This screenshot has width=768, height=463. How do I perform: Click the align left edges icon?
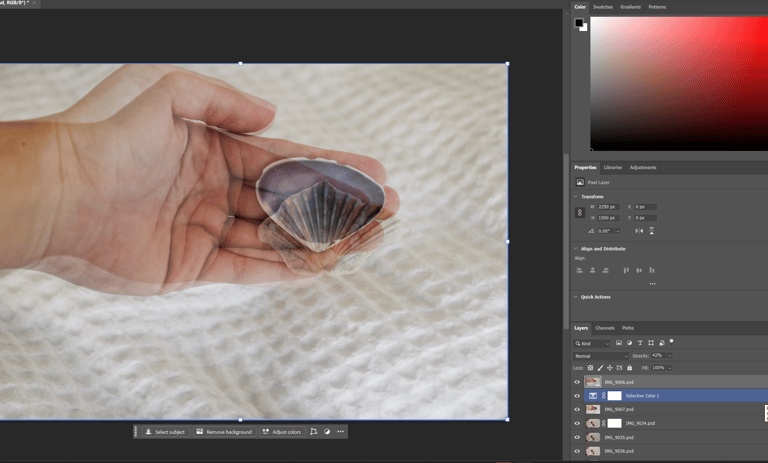[580, 270]
